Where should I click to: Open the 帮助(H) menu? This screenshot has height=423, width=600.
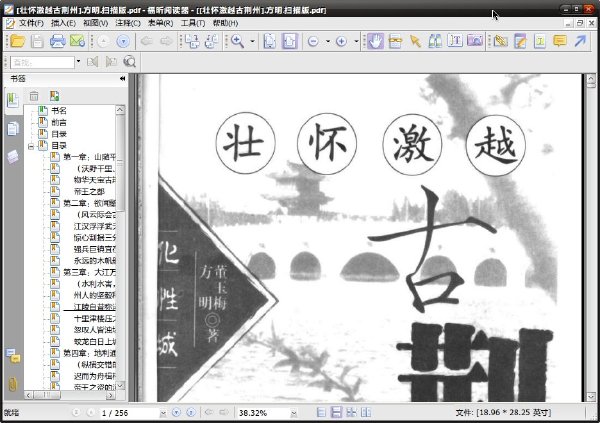(225, 23)
